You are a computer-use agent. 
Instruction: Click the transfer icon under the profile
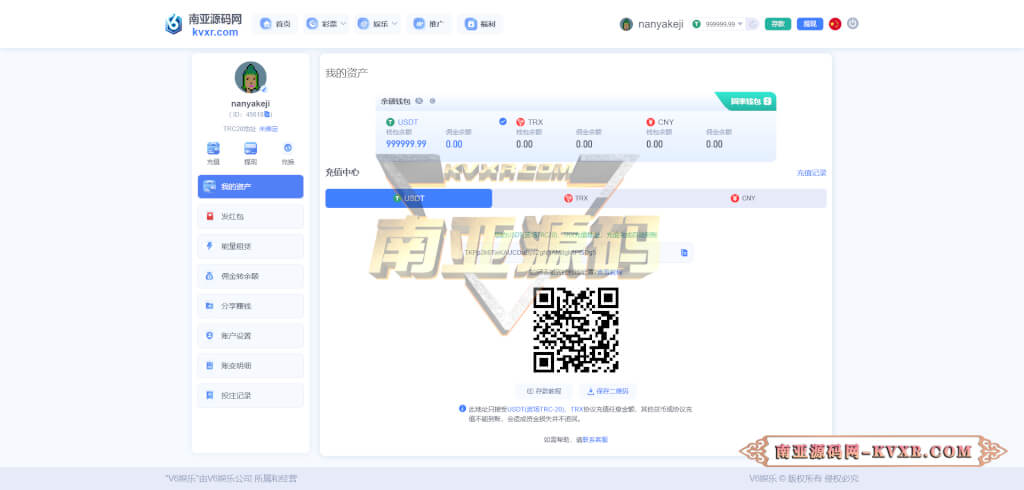(288, 152)
